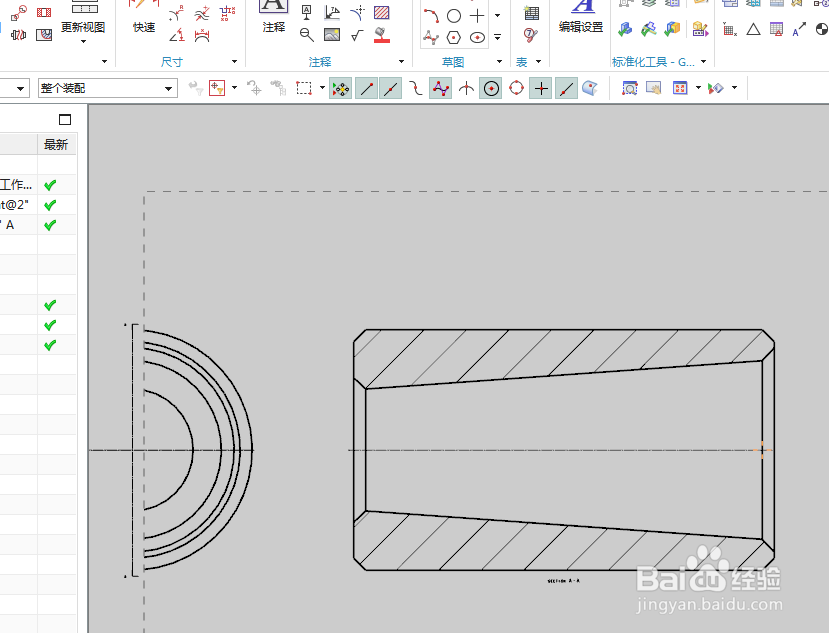
Task: Expand the 表 group dropdown arrow
Action: pos(538,62)
